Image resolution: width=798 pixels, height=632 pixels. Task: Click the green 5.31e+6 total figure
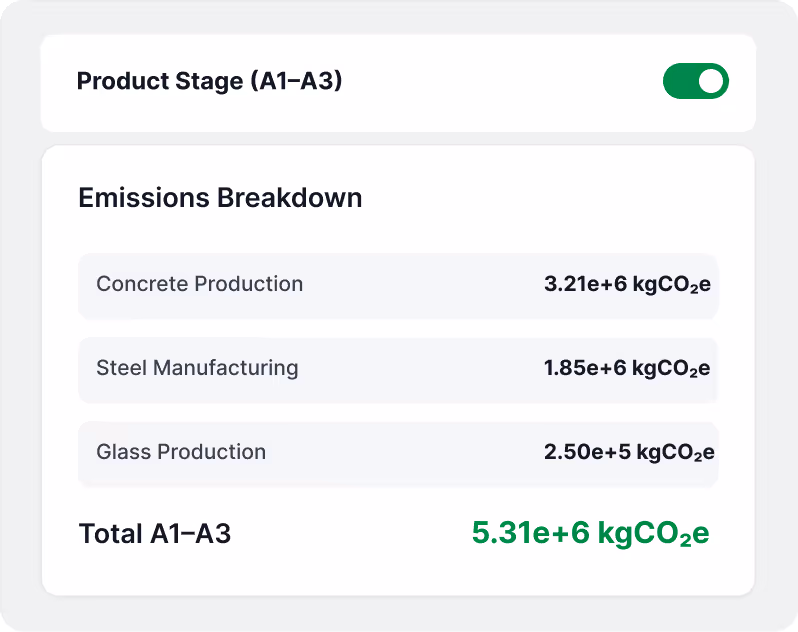coord(531,533)
